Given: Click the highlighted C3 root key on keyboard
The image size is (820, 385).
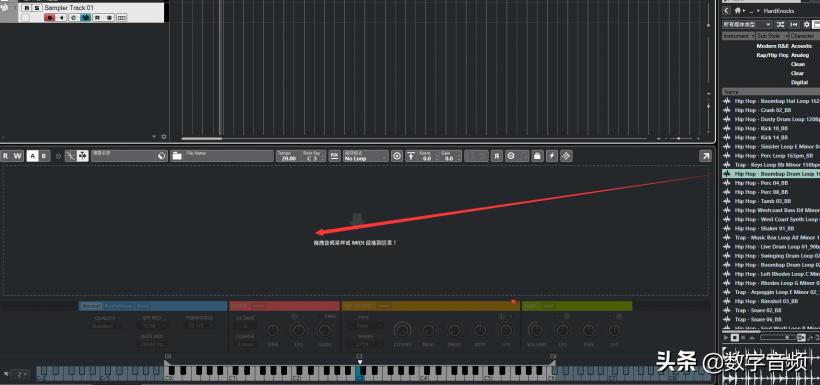Looking at the screenshot, I should pos(360,373).
